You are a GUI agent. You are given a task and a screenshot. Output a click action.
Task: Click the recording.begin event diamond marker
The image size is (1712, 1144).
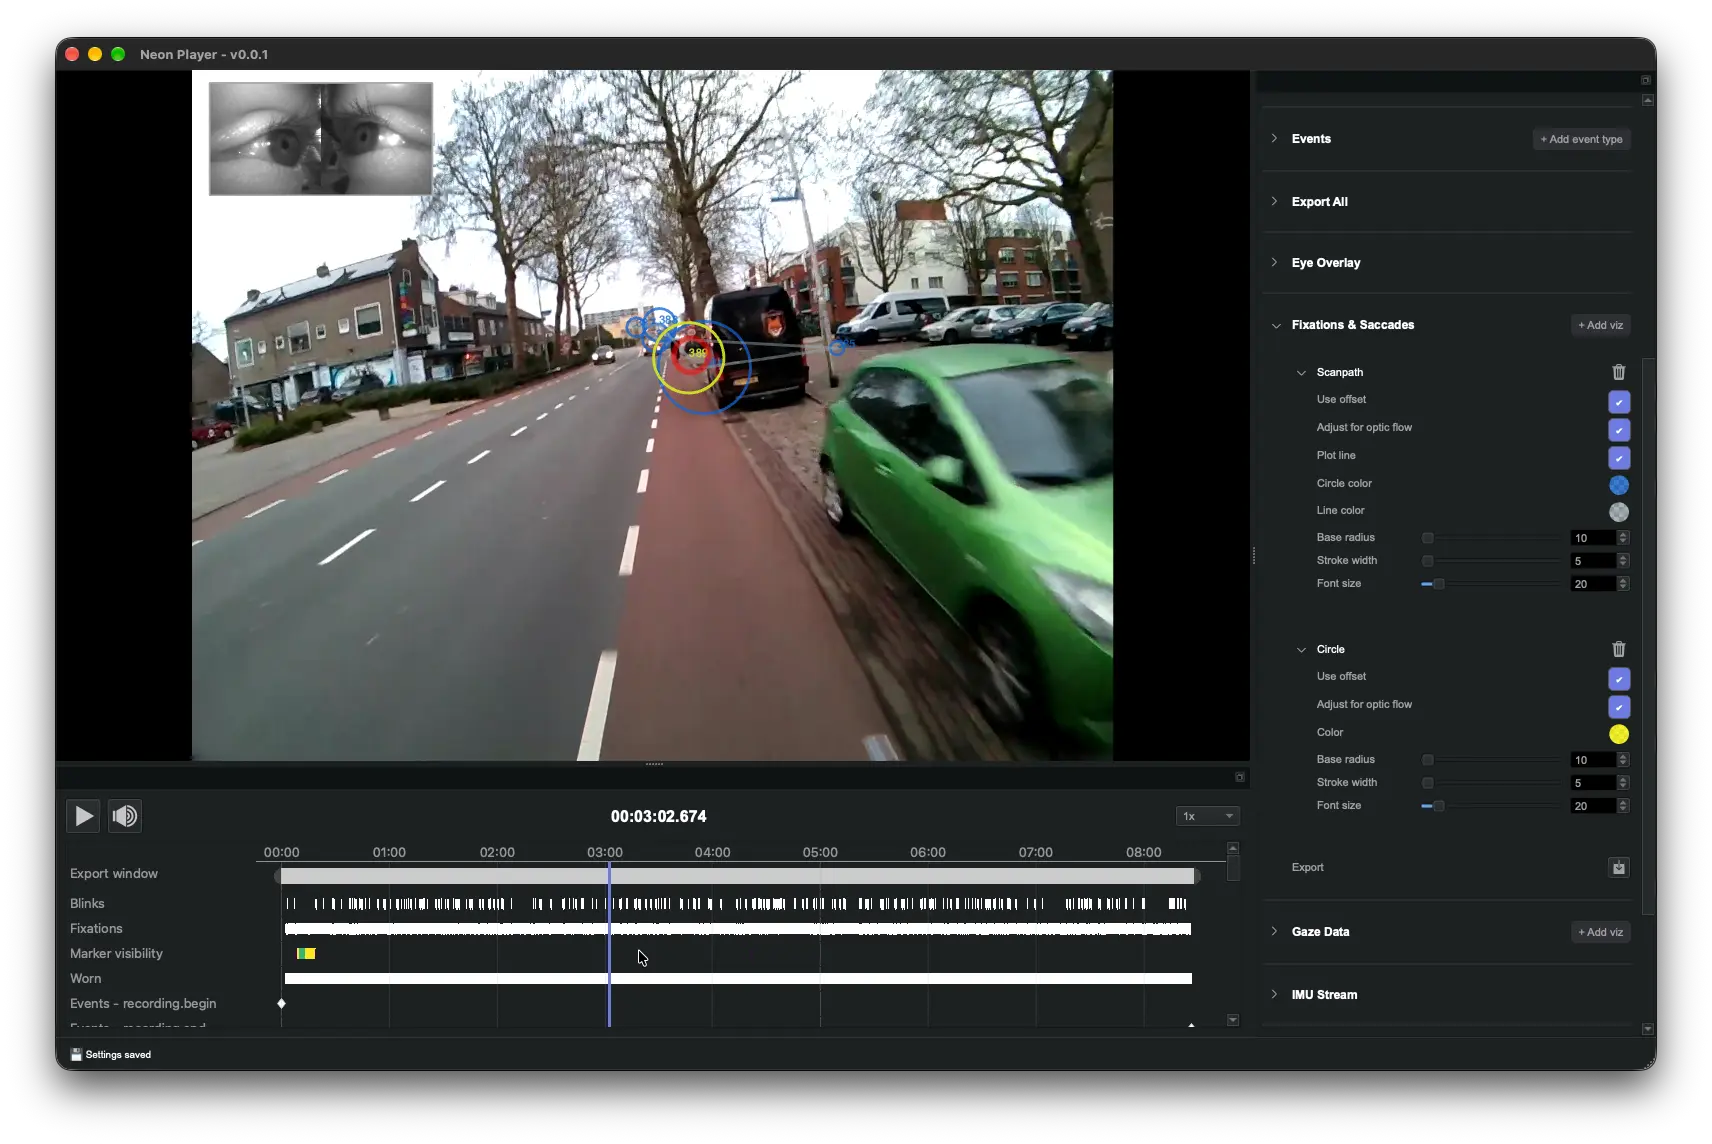coord(282,1004)
